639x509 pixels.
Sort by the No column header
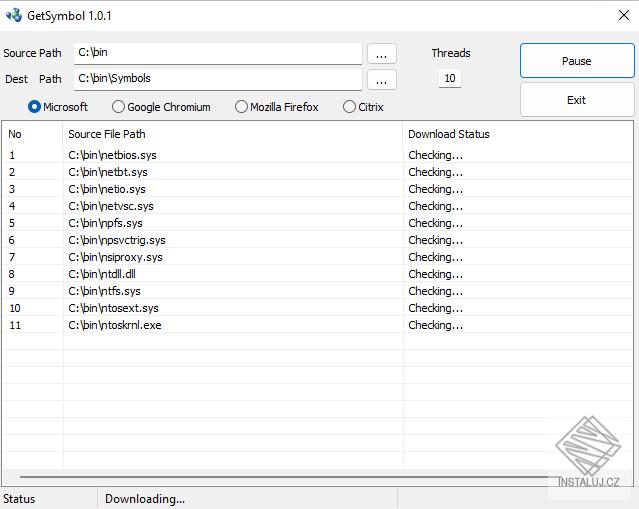(x=33, y=134)
